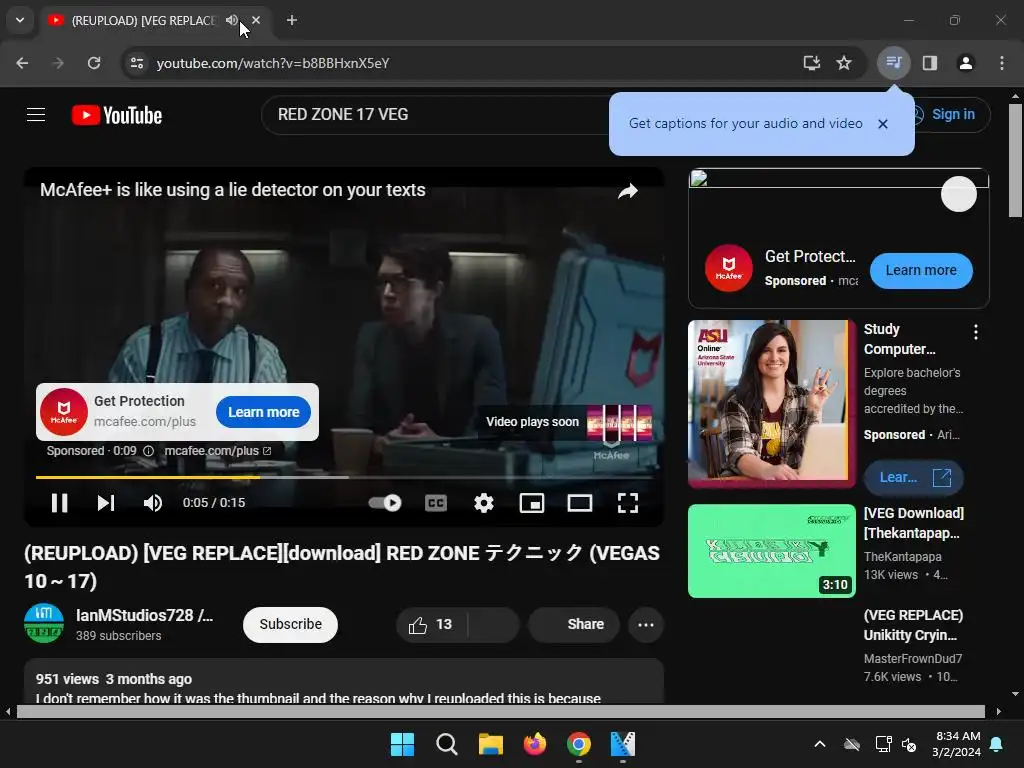
Task: Click Learn more on video ad overlay
Action: [x=263, y=412]
